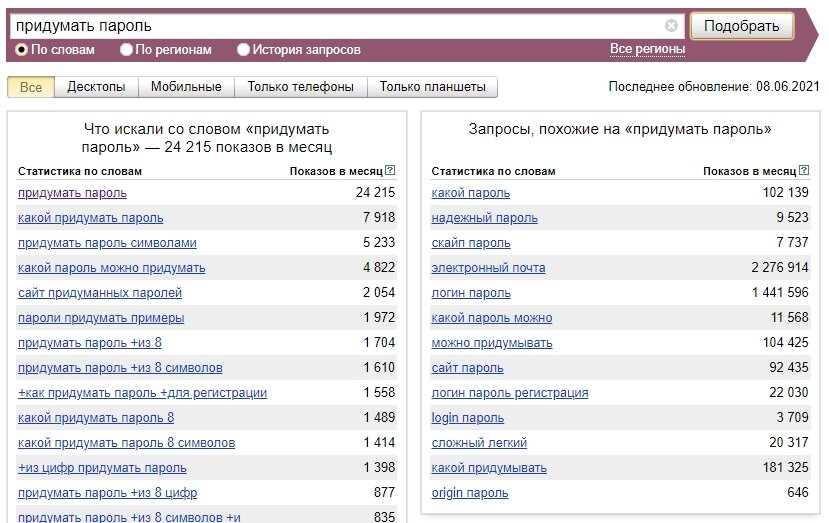Open the 'сайт придуманных паролей' link
829x523 pixels.
point(100,293)
